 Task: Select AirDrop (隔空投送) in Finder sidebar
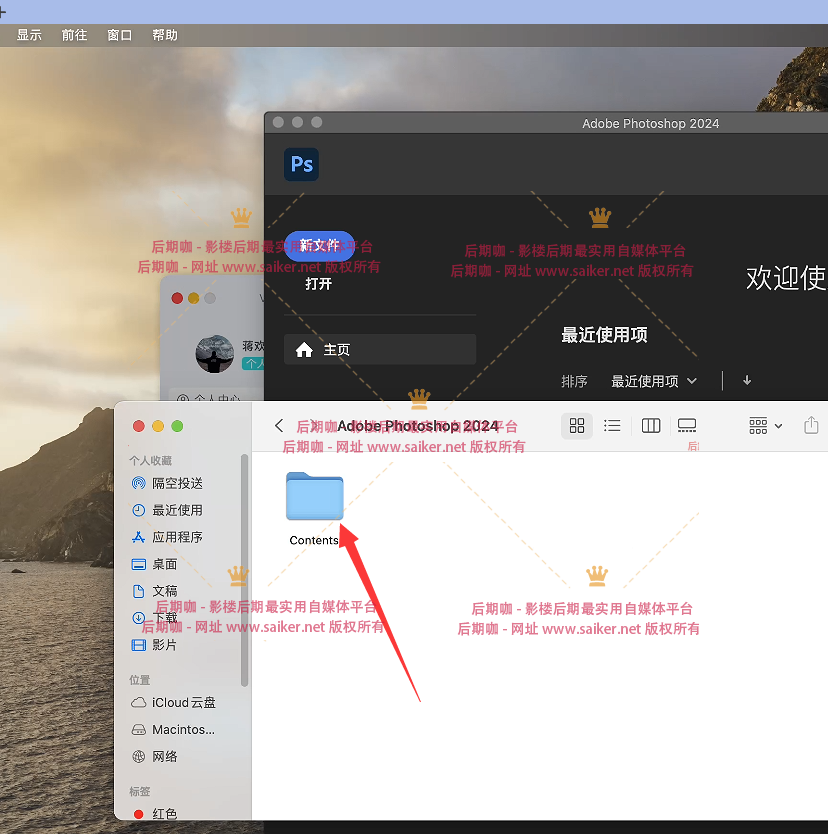[x=168, y=483]
